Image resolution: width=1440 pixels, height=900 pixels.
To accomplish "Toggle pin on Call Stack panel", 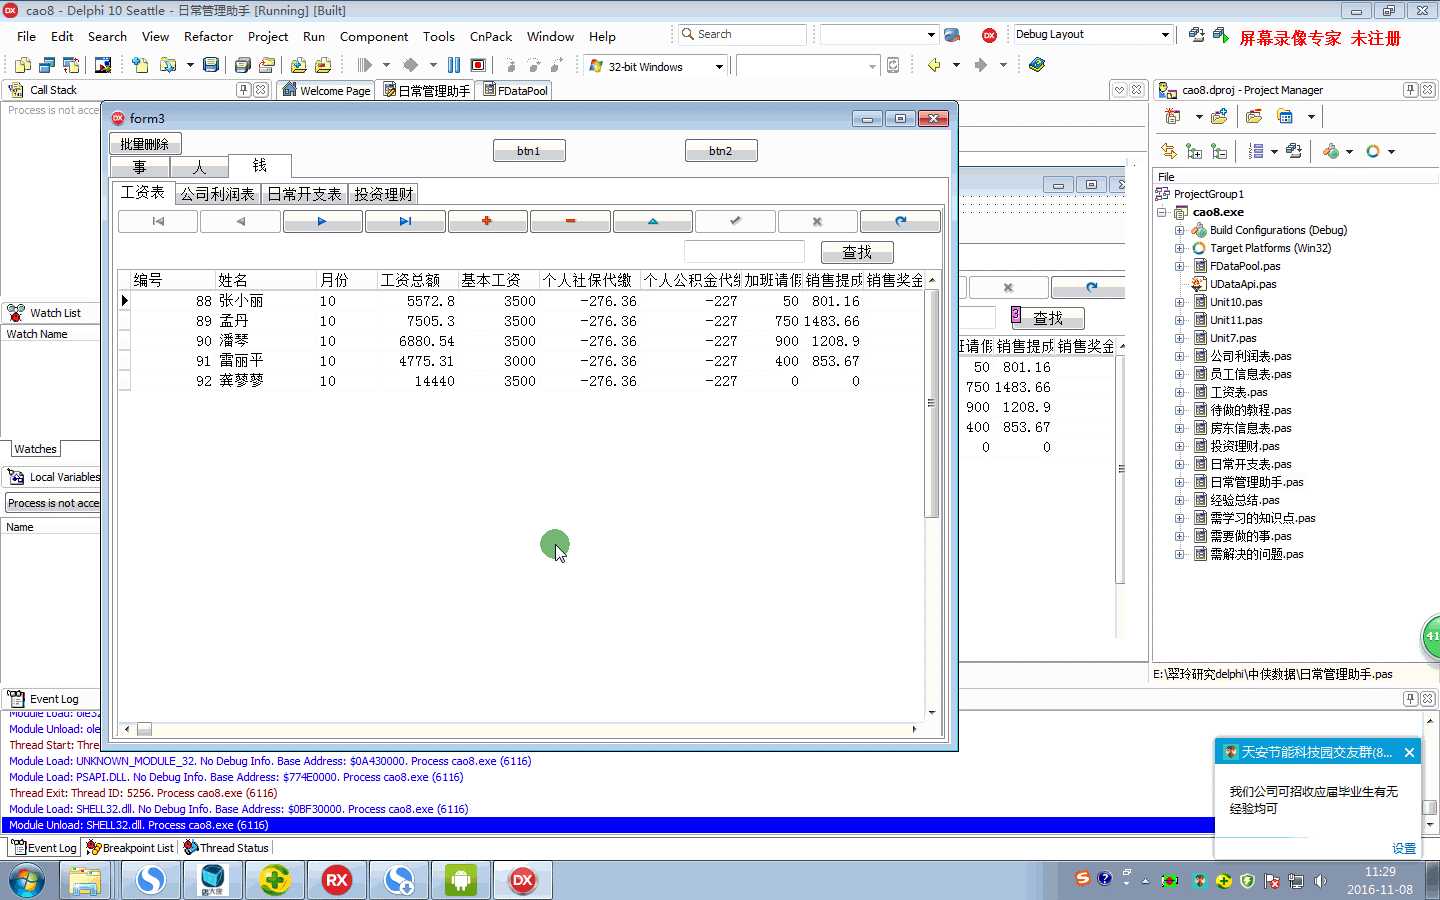I will point(243,90).
